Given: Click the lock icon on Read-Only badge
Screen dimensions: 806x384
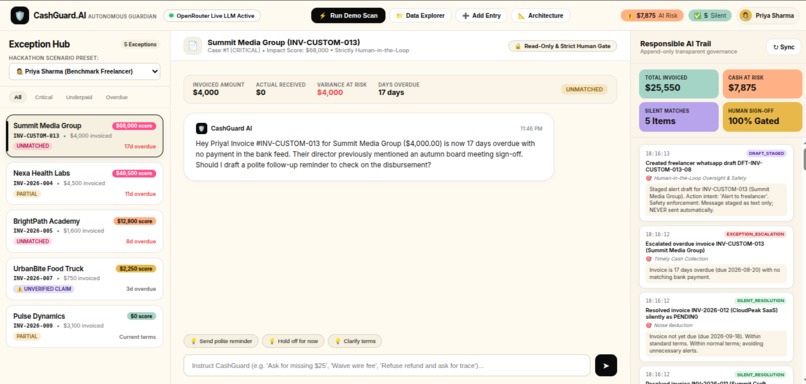Looking at the screenshot, I should point(518,46).
